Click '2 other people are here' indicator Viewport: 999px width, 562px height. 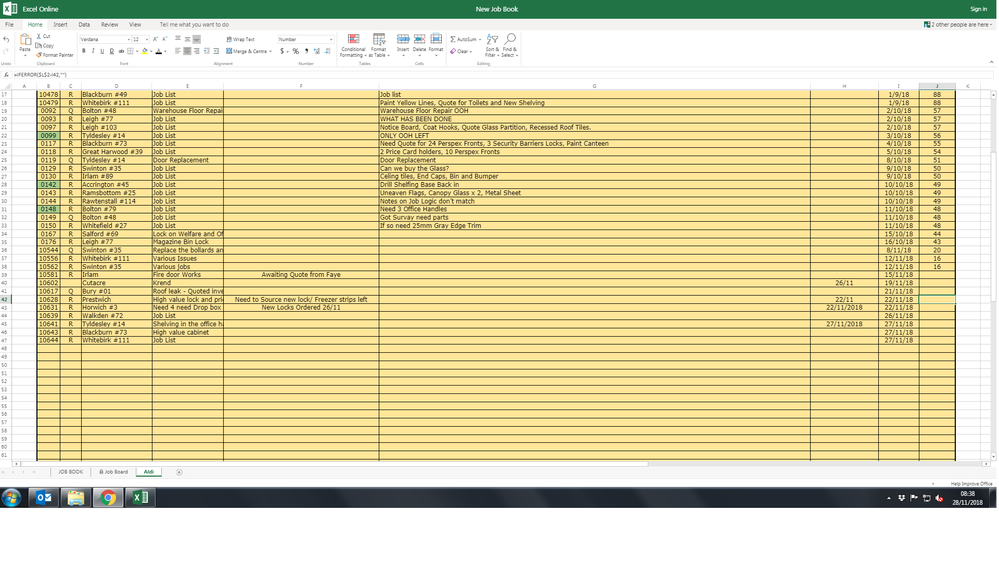coord(958,24)
